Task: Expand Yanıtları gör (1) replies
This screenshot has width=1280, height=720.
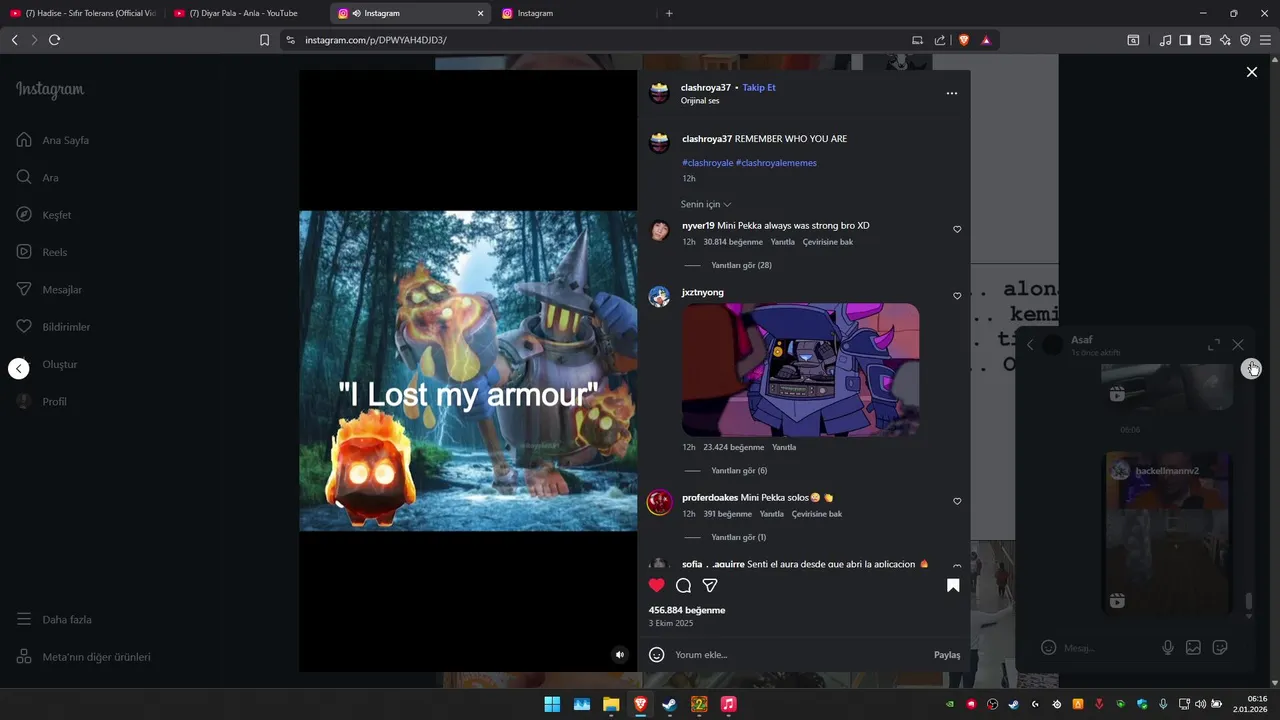Action: (738, 537)
